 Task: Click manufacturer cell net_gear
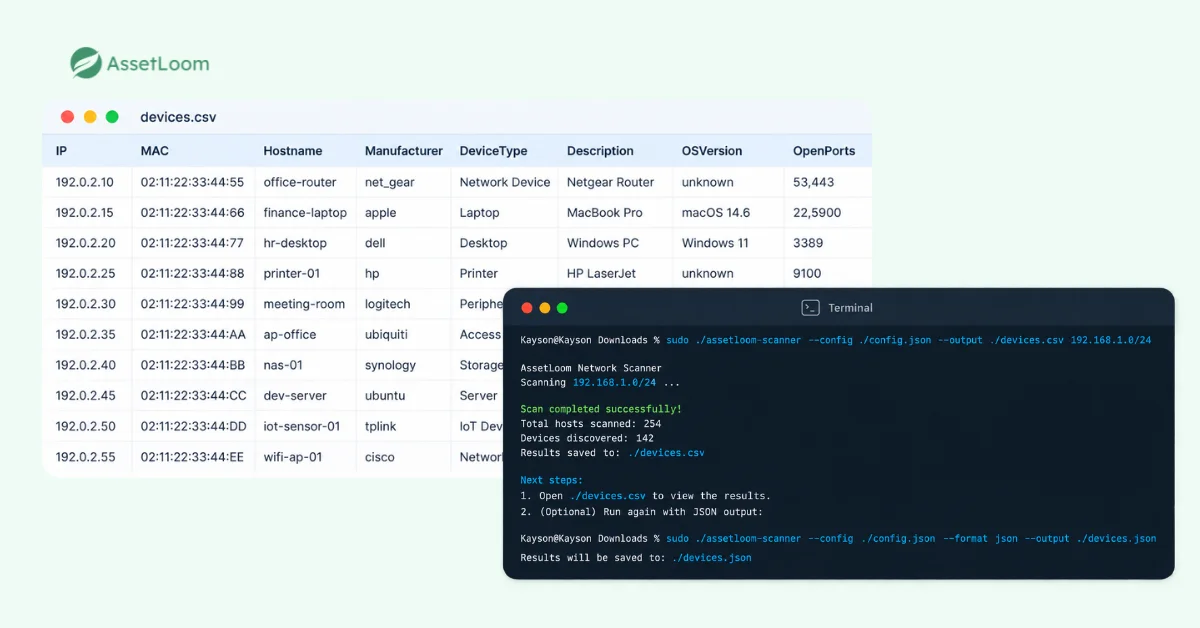tap(389, 183)
